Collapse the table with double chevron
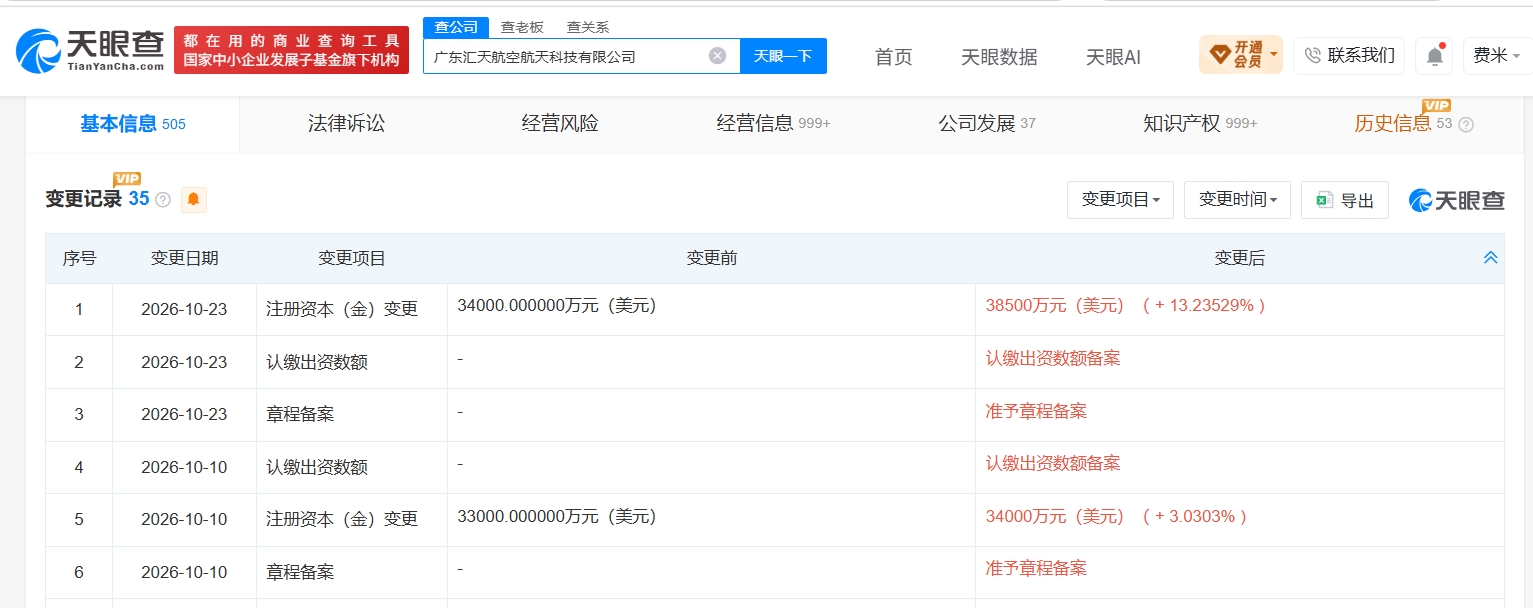This screenshot has width=1533, height=608. click(x=1490, y=258)
